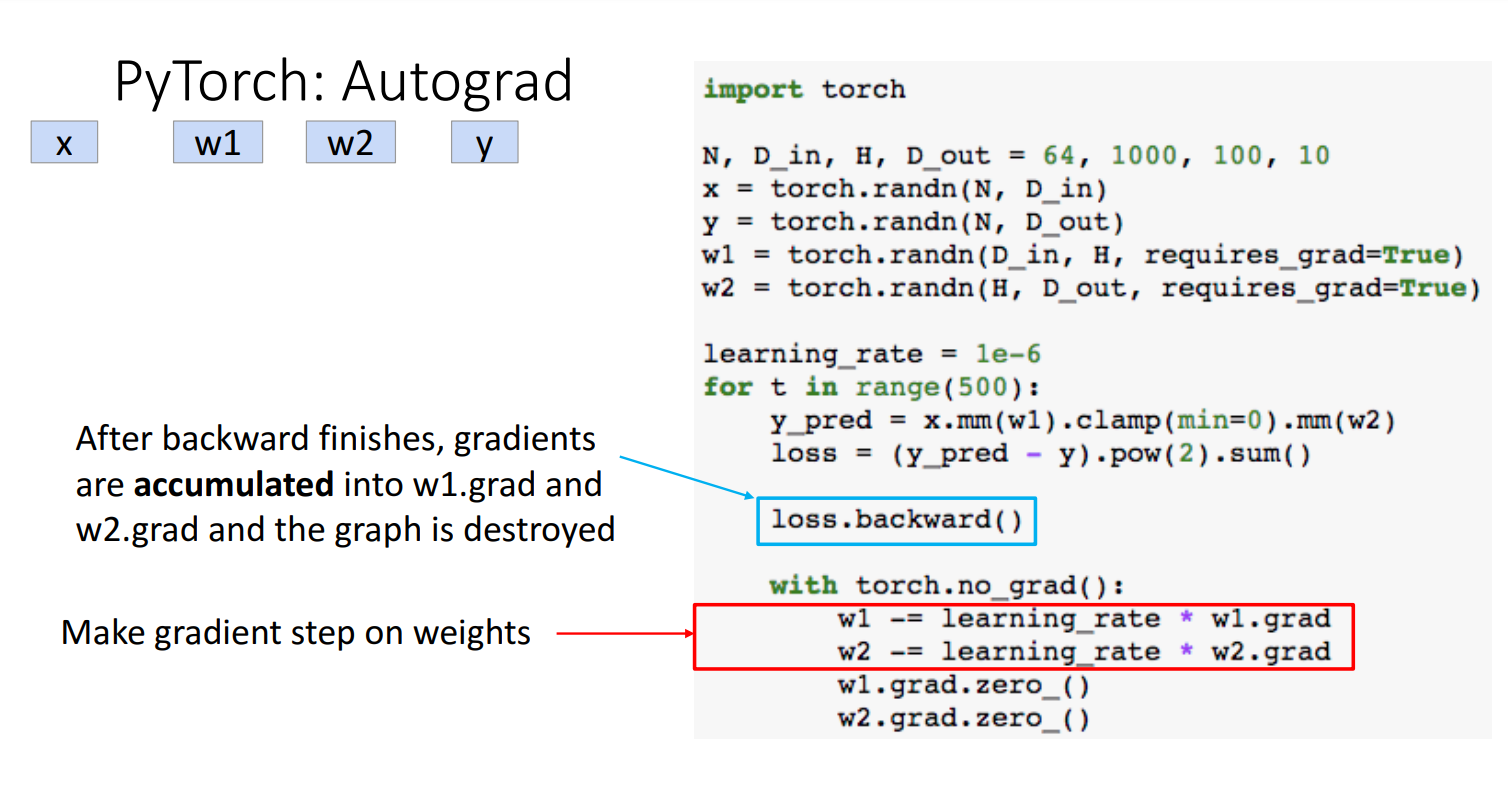Click "w1 -= learning_rate * w1.grad" line
This screenshot has height=788, width=1508.
pos(1084,619)
